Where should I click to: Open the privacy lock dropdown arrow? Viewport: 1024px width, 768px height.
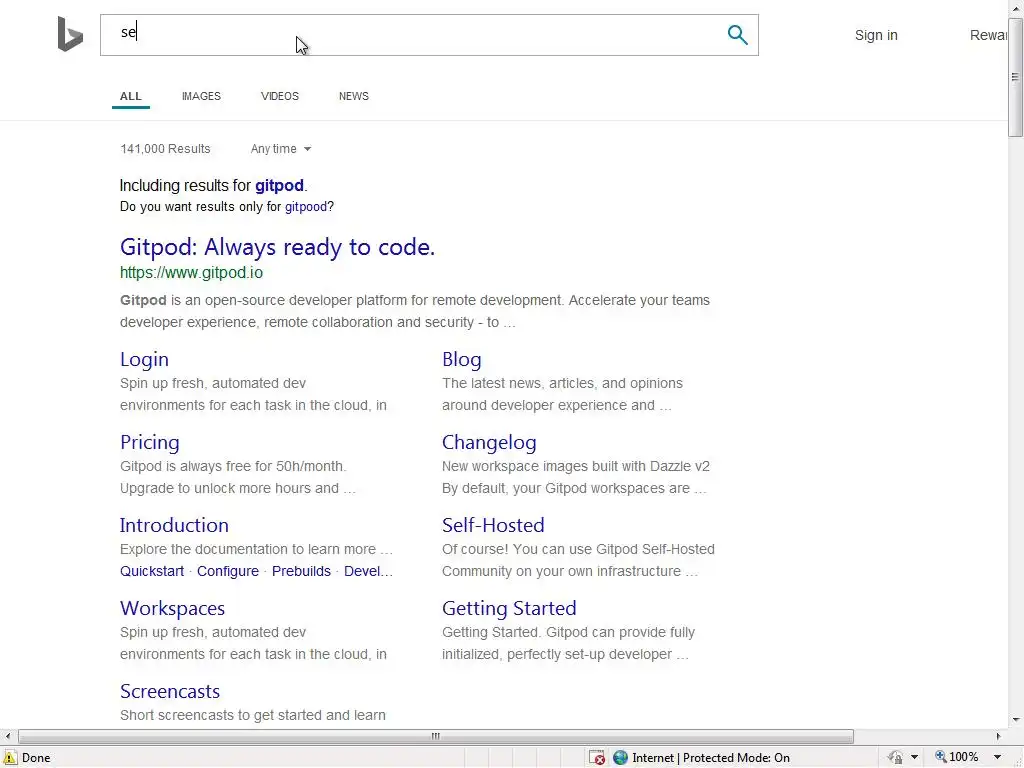[914, 758]
